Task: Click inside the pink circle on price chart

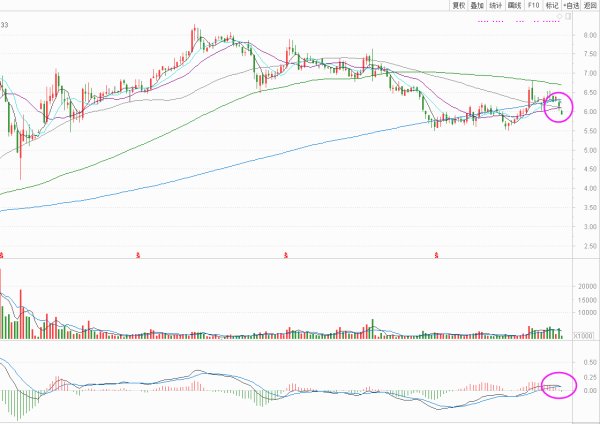Action: (x=560, y=104)
